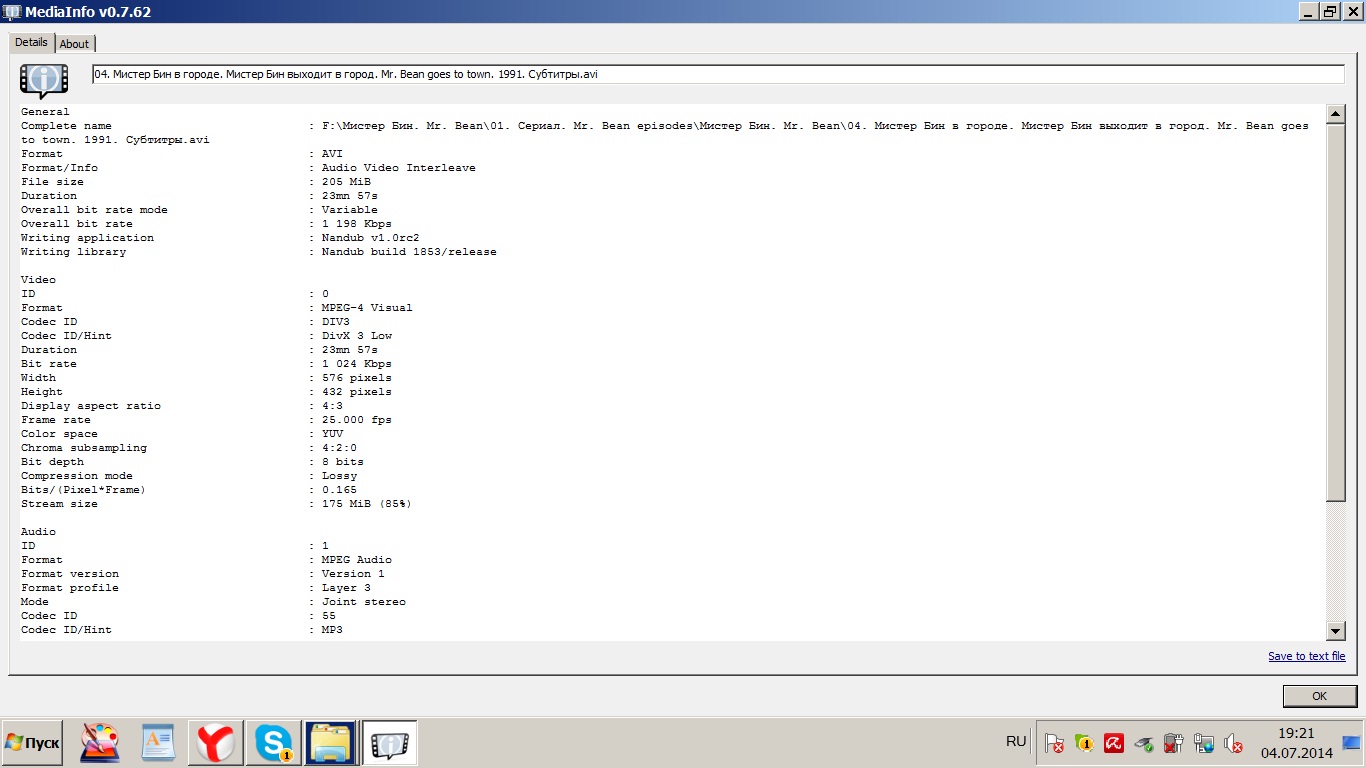Click the scrollbar up arrow
Image resolution: width=1366 pixels, height=768 pixels.
(x=1335, y=114)
